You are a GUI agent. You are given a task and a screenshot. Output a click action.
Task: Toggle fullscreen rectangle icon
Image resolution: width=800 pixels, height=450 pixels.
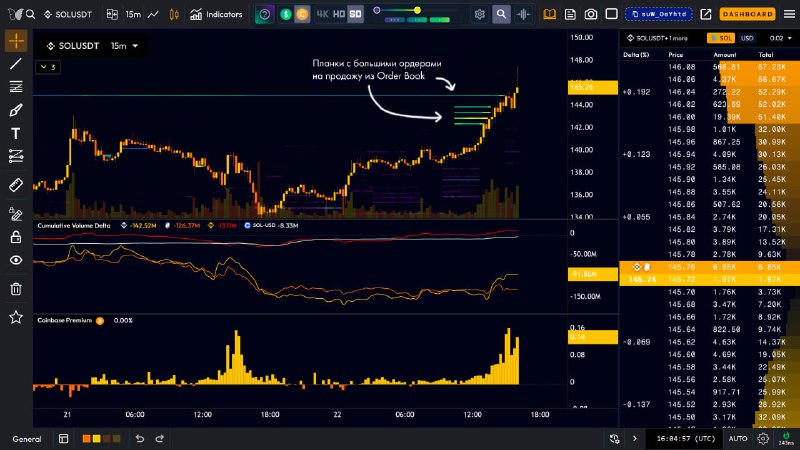click(x=611, y=14)
